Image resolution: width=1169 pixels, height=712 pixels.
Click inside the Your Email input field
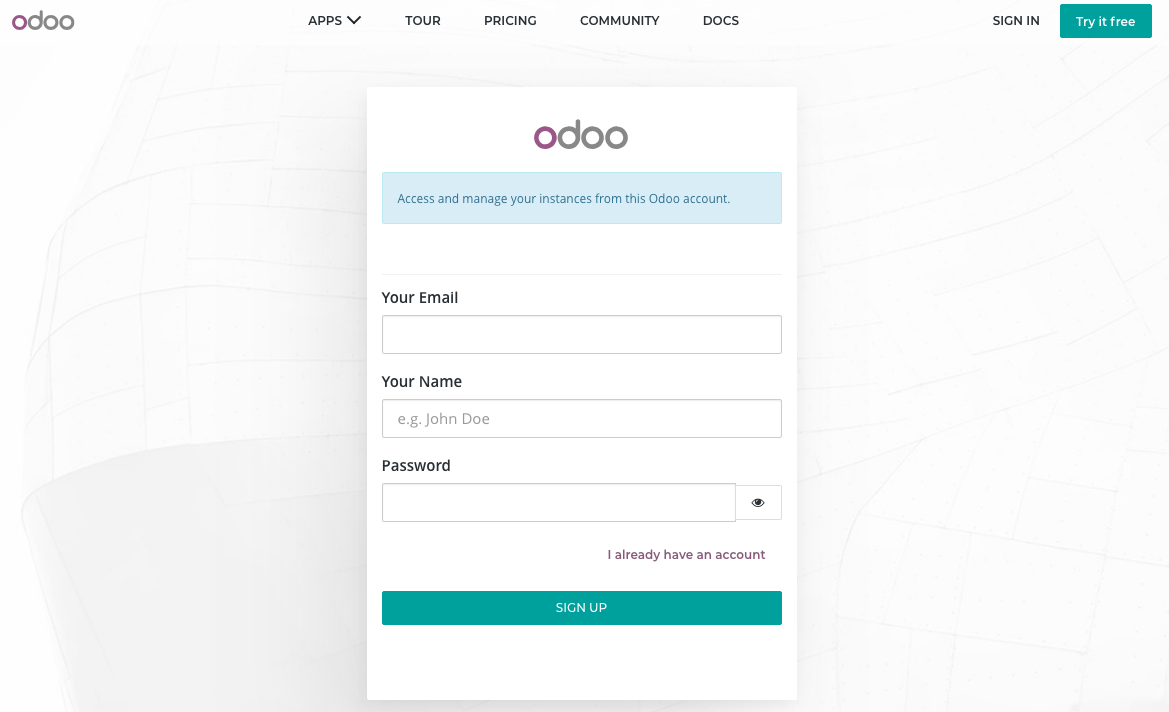(581, 334)
